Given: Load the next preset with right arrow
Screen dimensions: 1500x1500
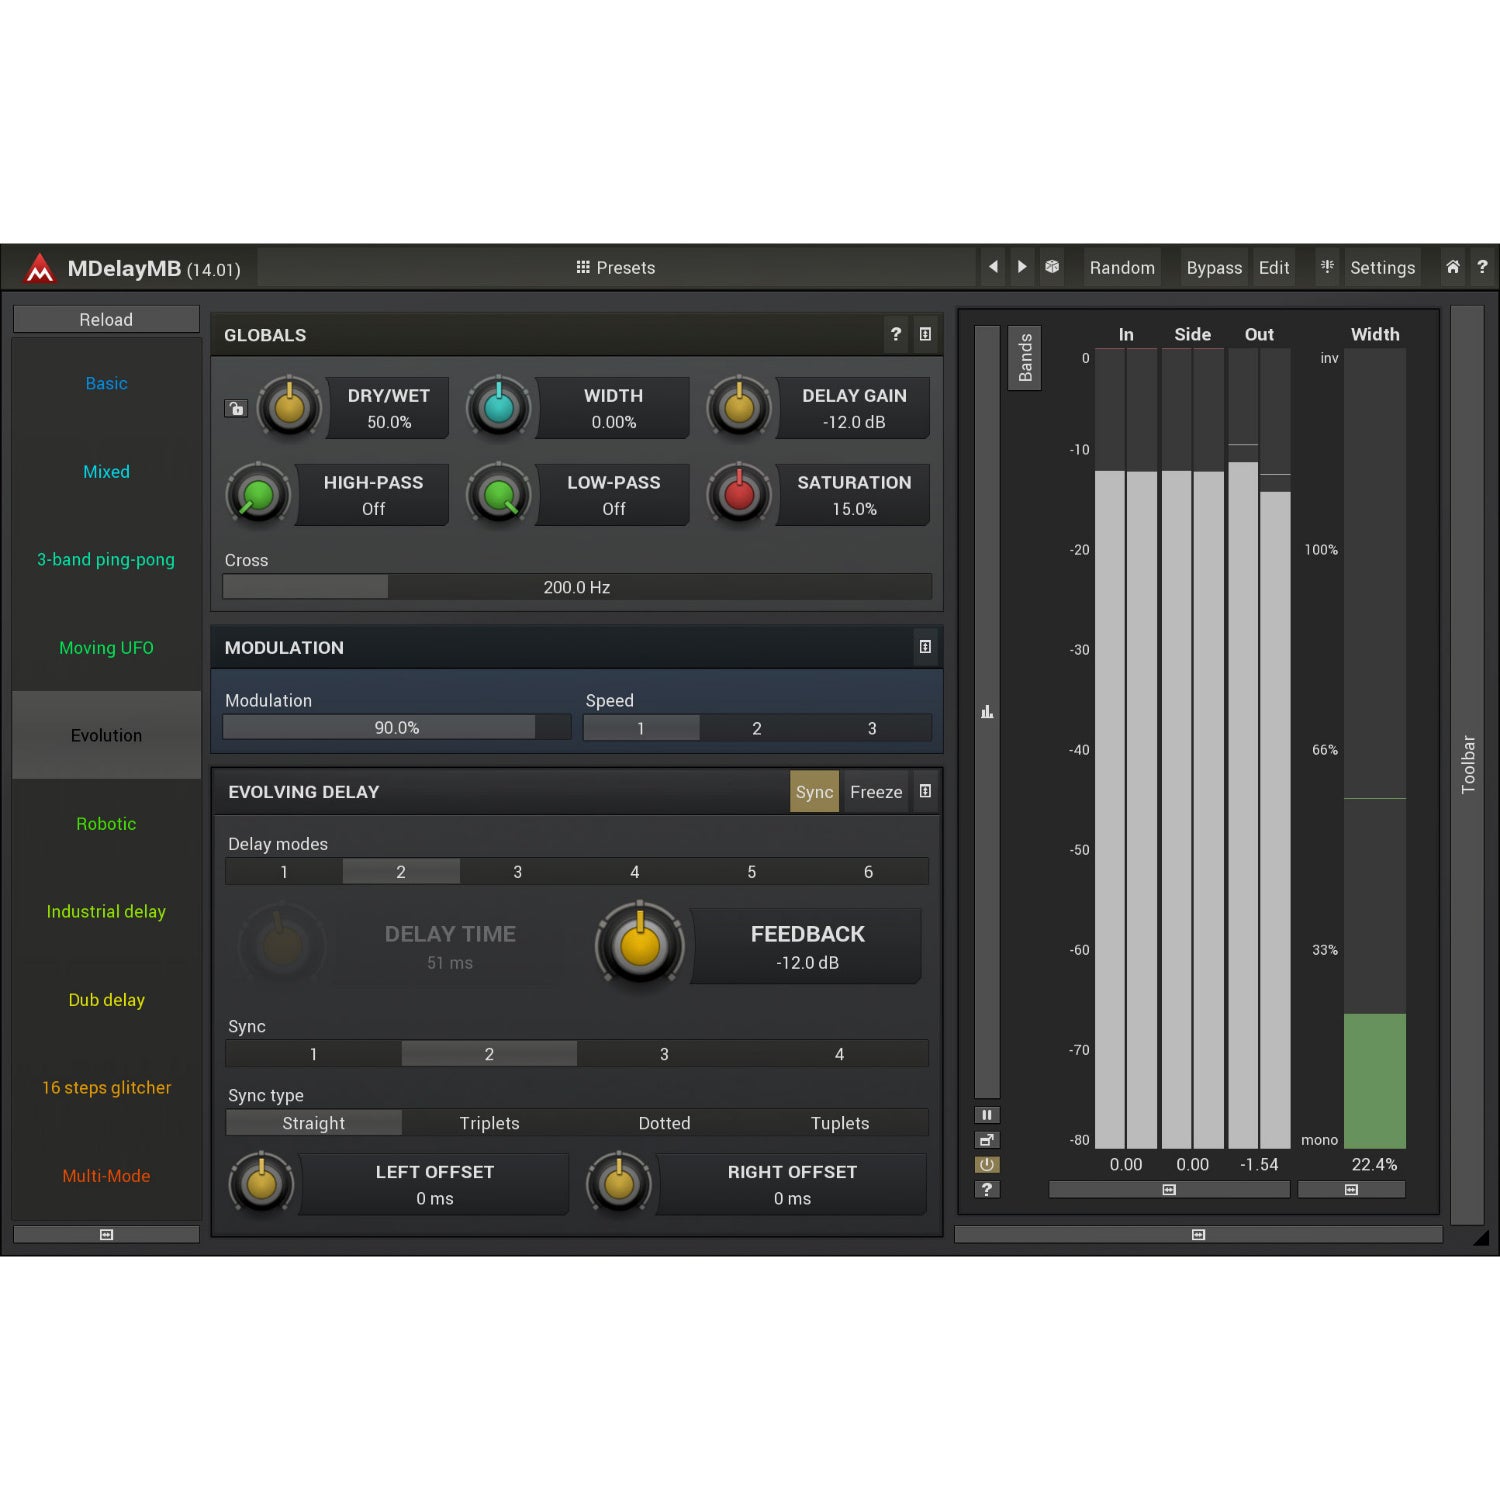Looking at the screenshot, I should tap(1021, 267).
